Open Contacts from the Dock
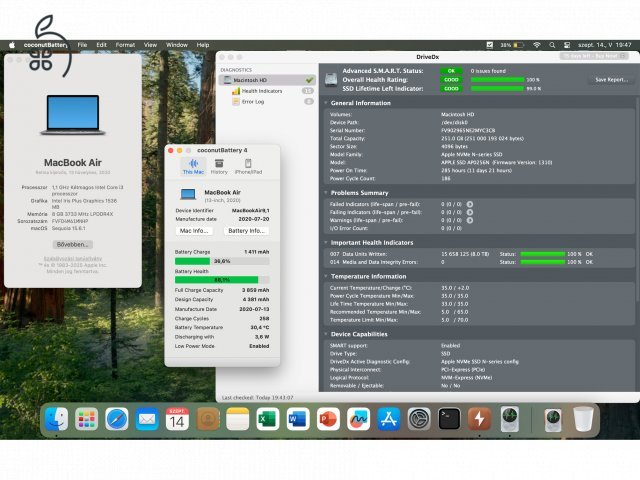640x480 pixels. click(x=207, y=419)
